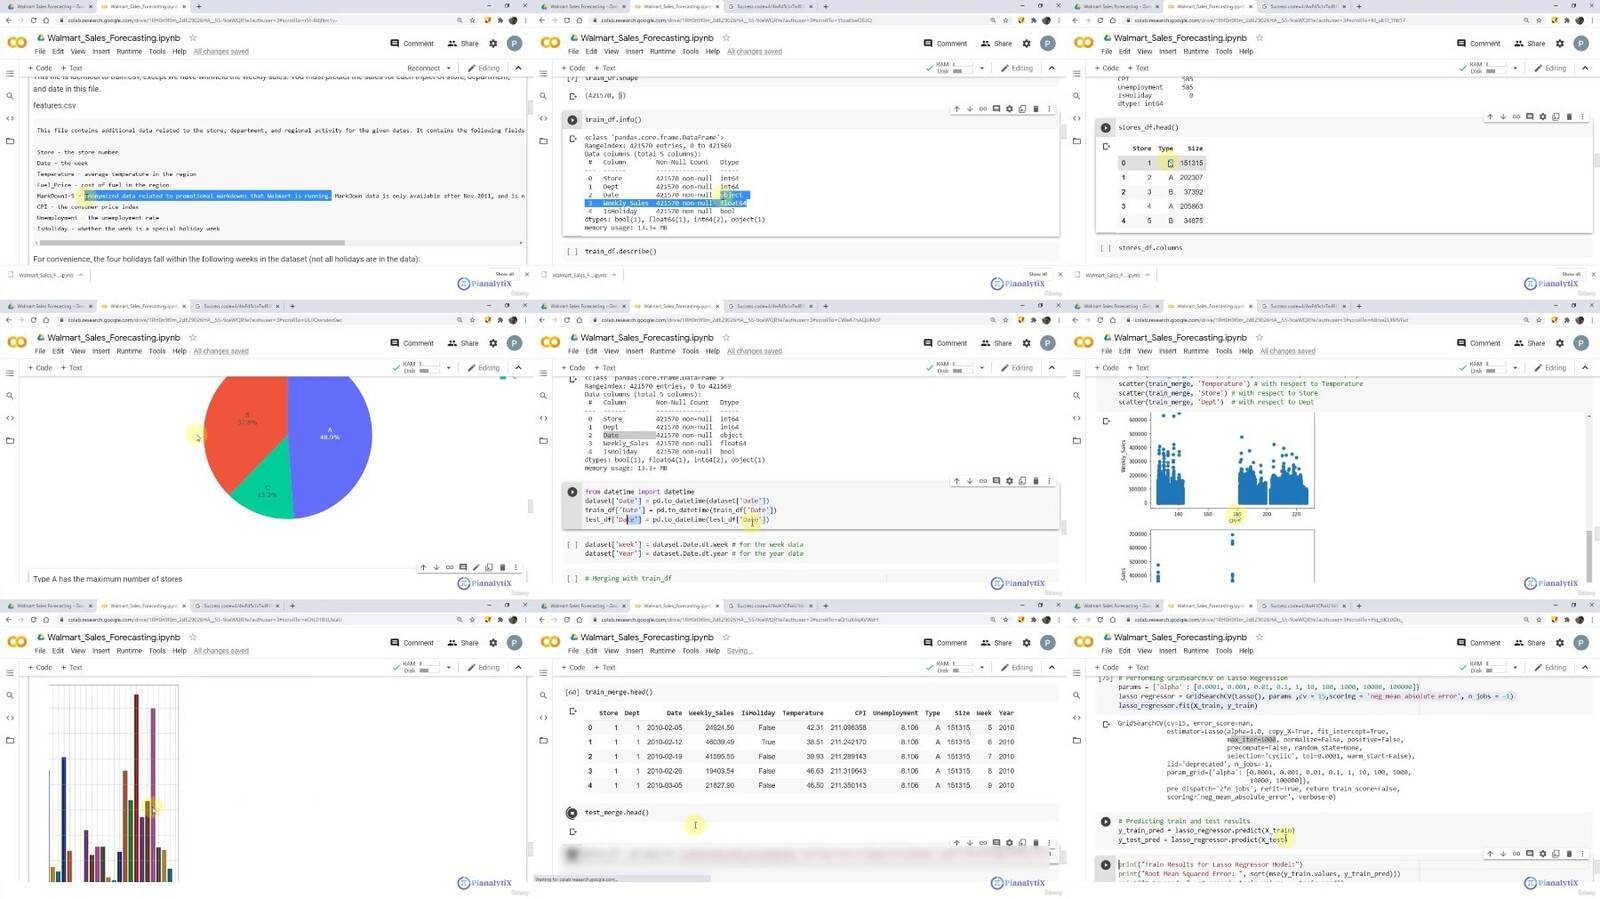The image size is (1600, 899).
Task: Collapse header chevron in pie chart panel
Action: tap(518, 368)
